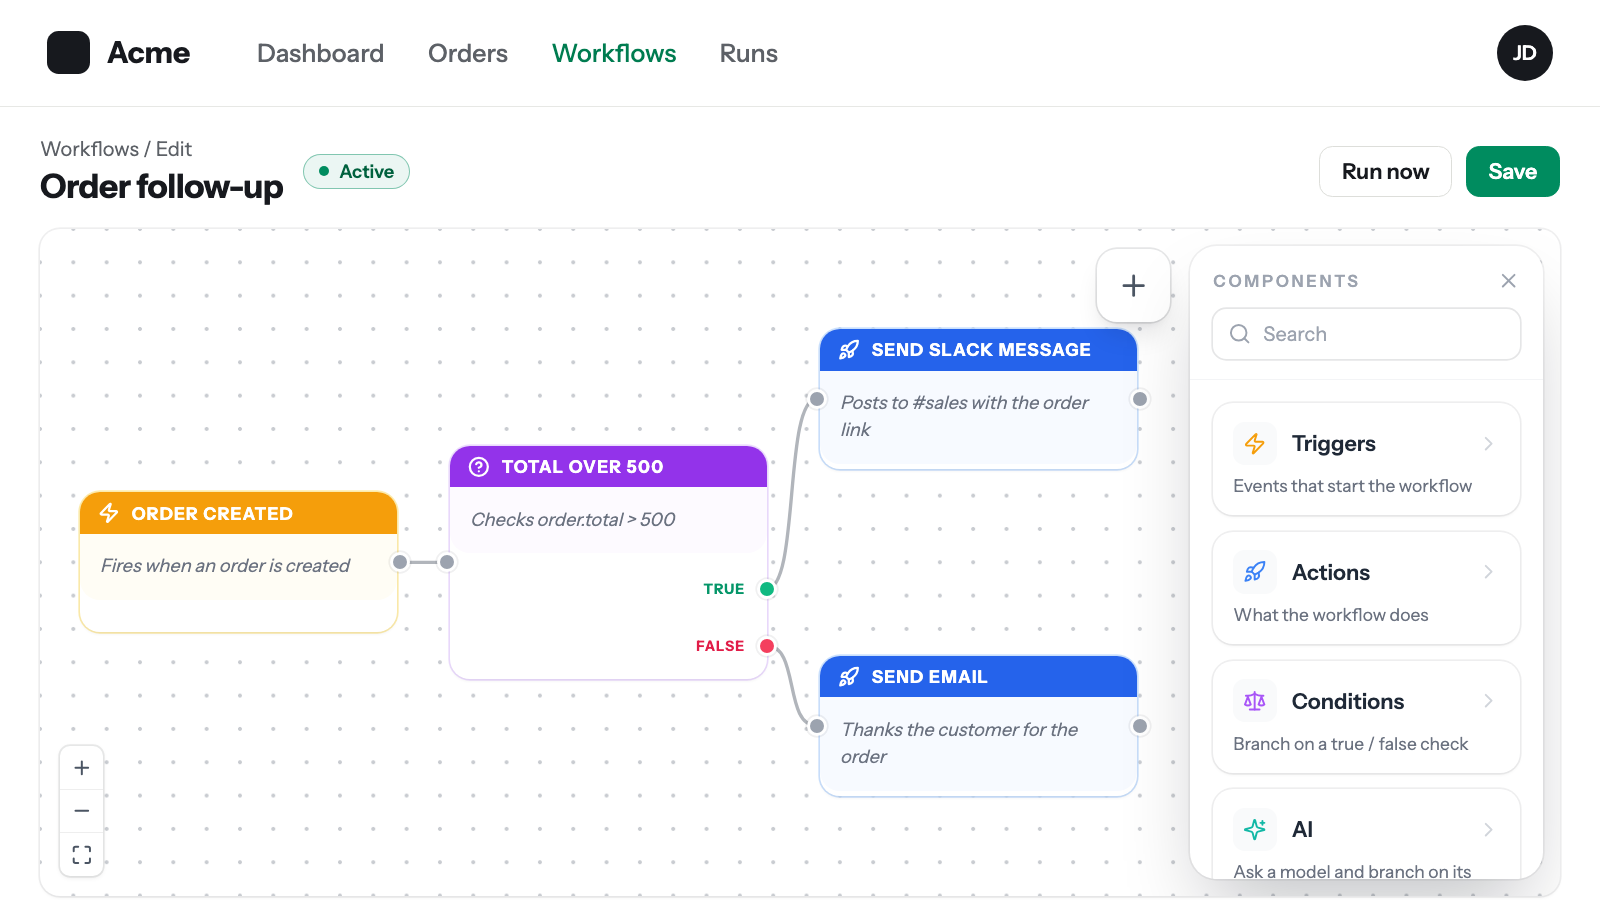This screenshot has width=1600, height=900.
Task: Click the red FALSE output port
Action: [x=767, y=646]
